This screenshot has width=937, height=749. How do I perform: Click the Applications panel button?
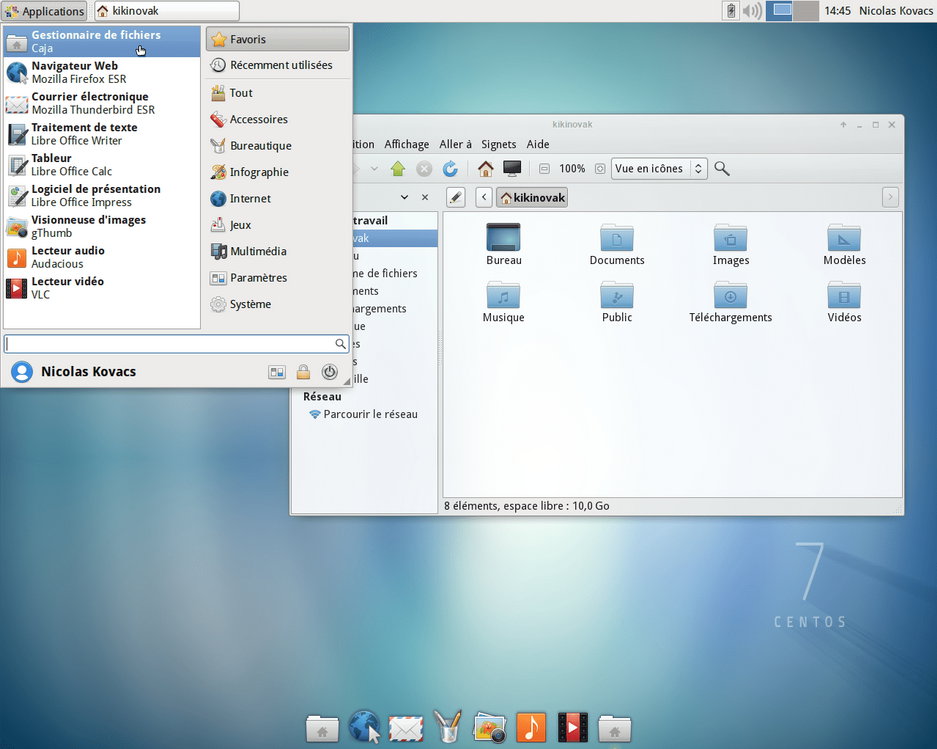45,11
